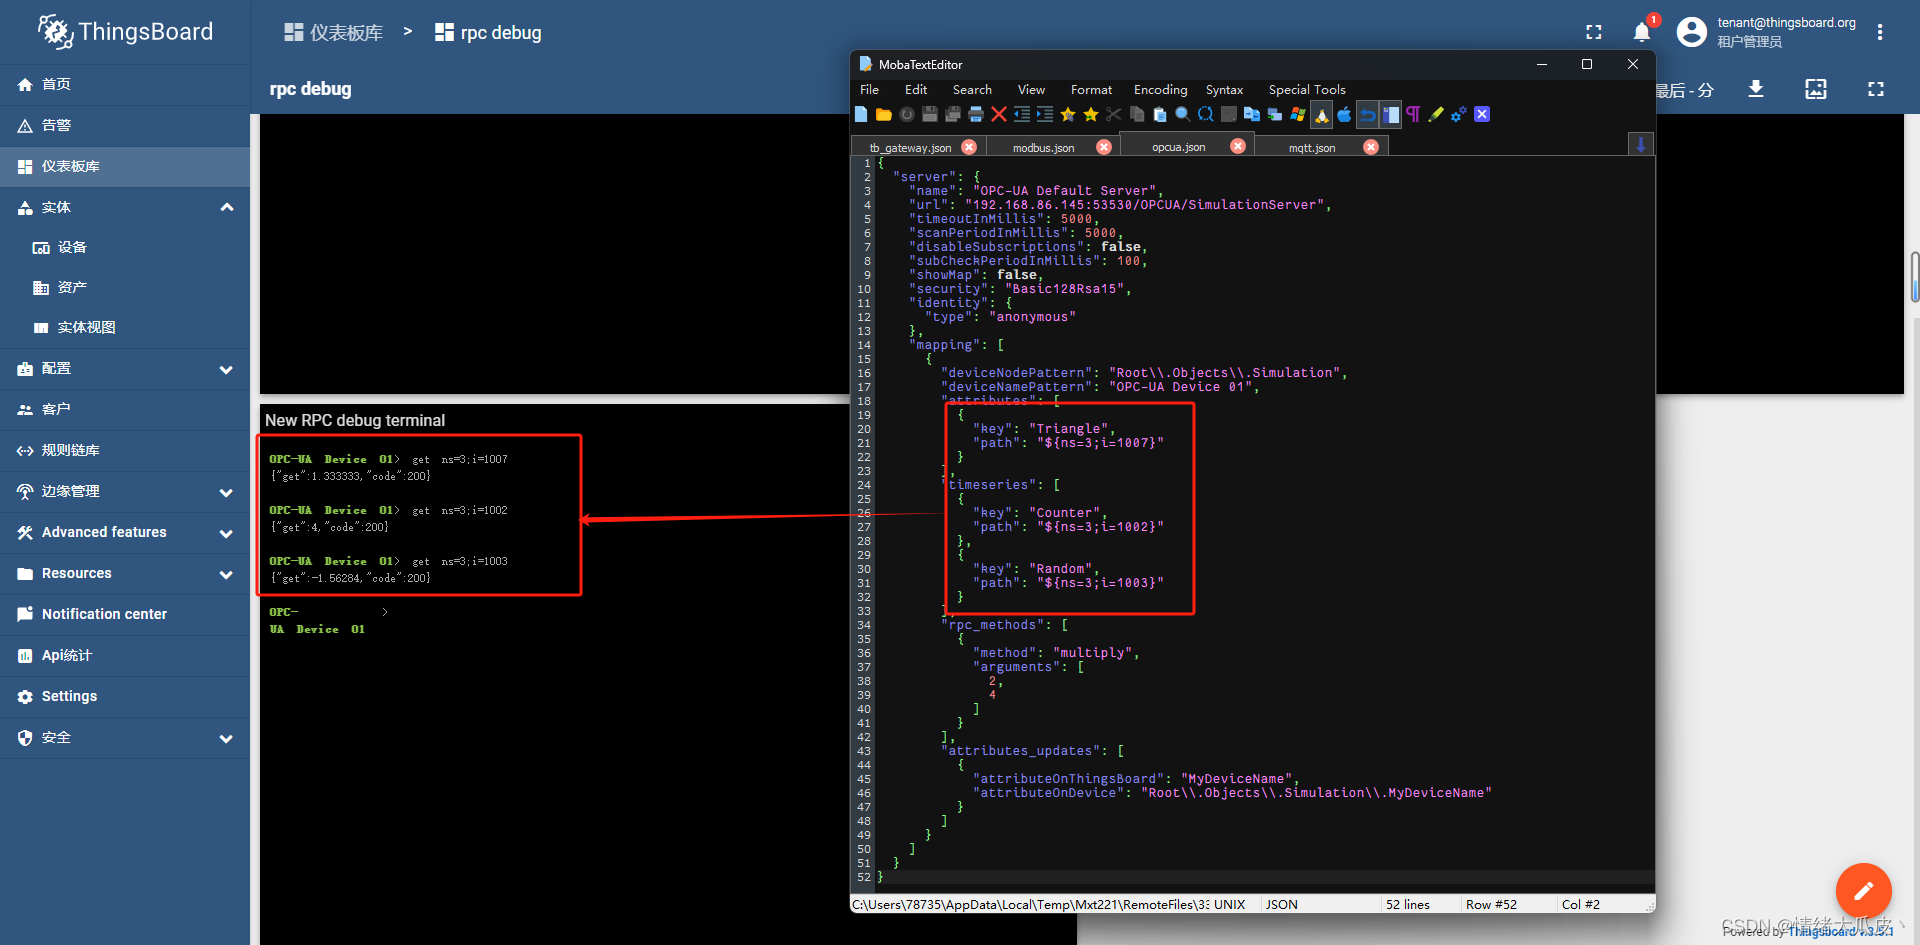Open File menu in MobaTextEditor
Image resolution: width=1920 pixels, height=945 pixels.
tap(869, 90)
